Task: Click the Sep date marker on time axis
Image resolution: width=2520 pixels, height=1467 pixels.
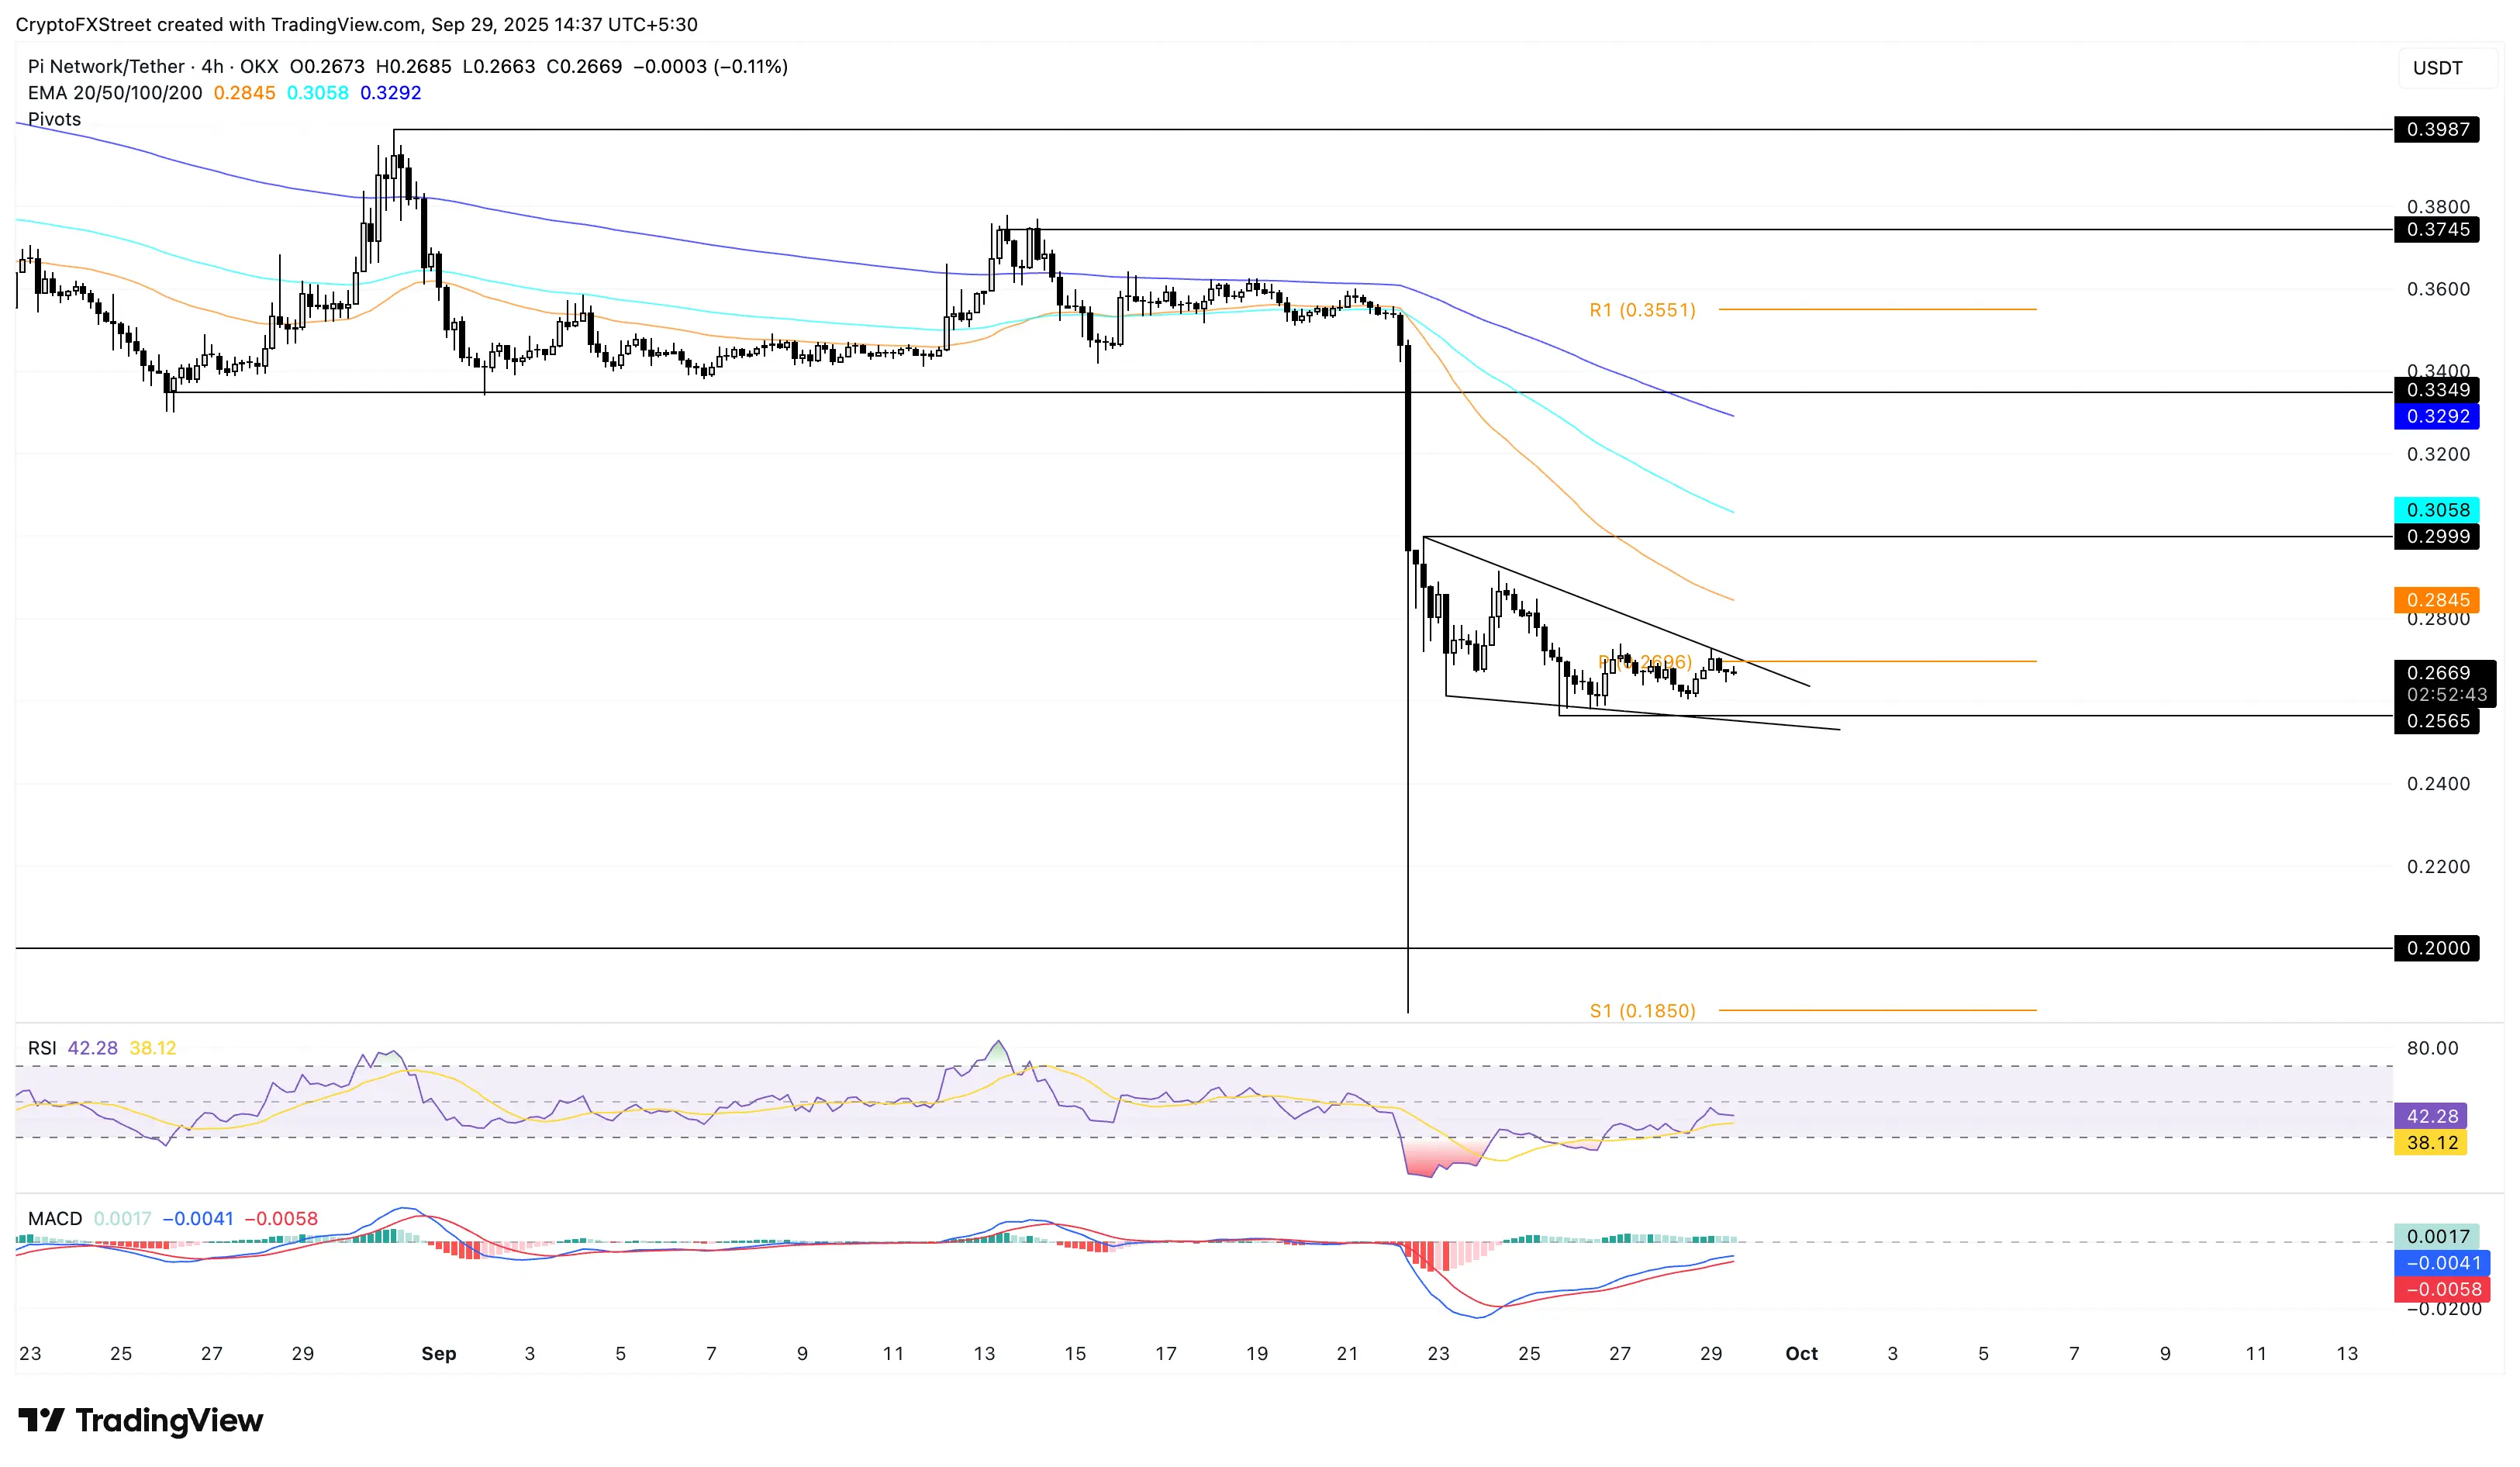Action: pos(439,1353)
